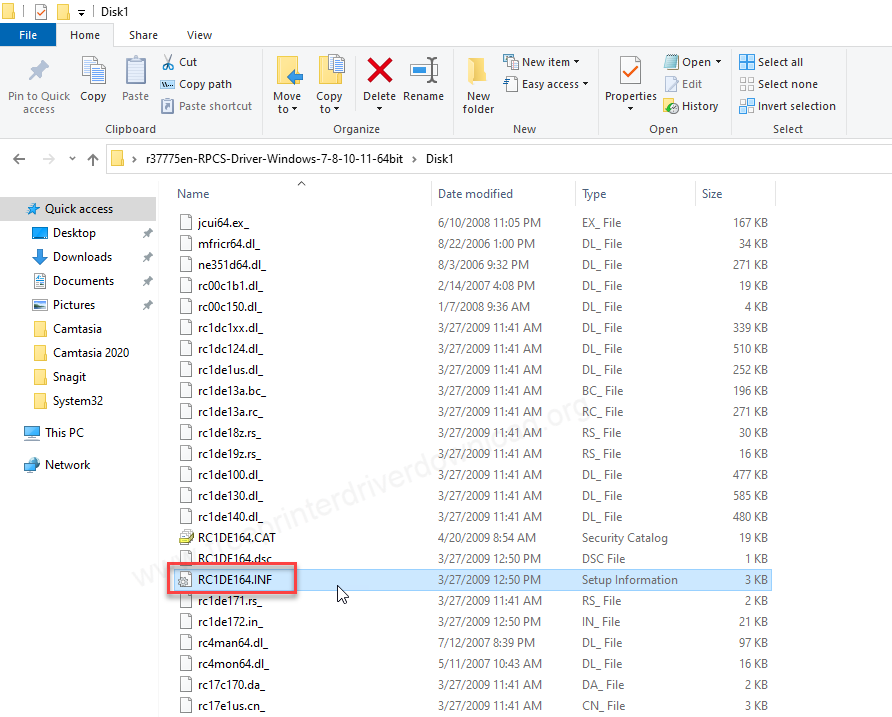
Task: Click the Delete red X icon
Action: (x=379, y=71)
